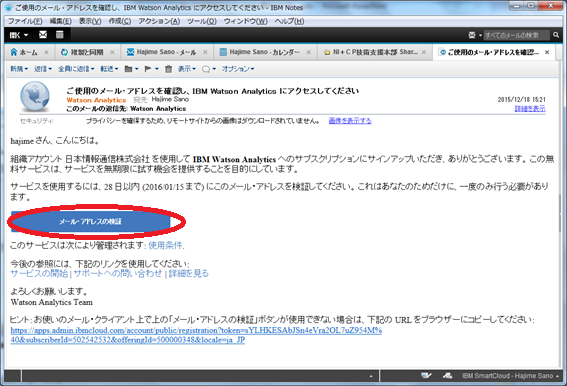Image resolution: width=567 pixels, height=386 pixels.
Task: Click the 画像を表示する link
Action: [350, 121]
